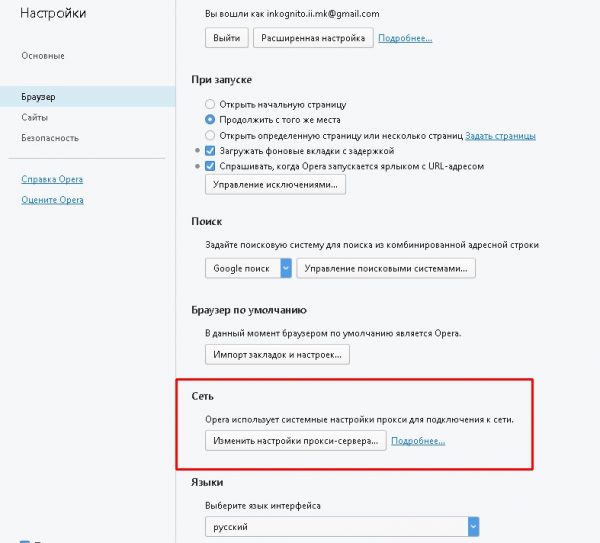Screen dimensions: 600x543
Task: Choose 'Открыть определенную страницу' radio button
Action: (x=210, y=135)
